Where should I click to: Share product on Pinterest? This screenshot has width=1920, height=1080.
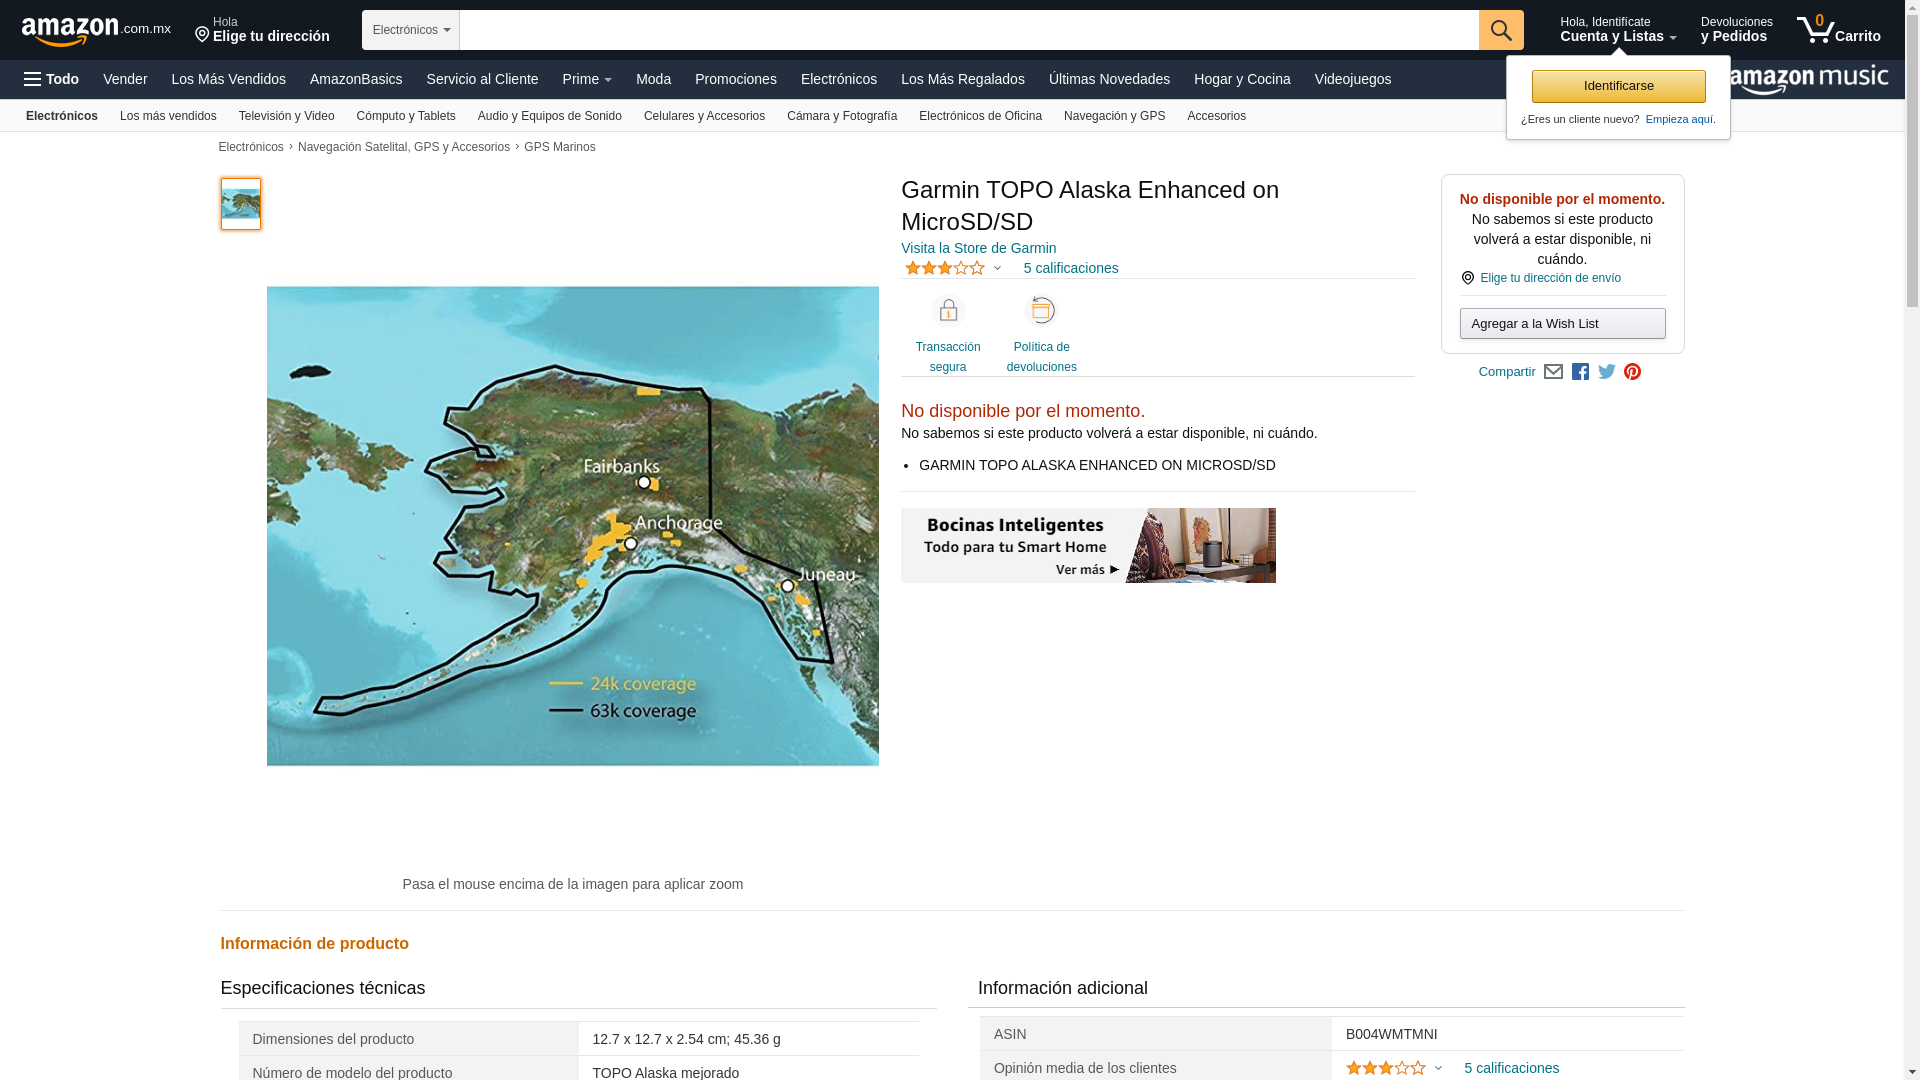click(x=1632, y=372)
